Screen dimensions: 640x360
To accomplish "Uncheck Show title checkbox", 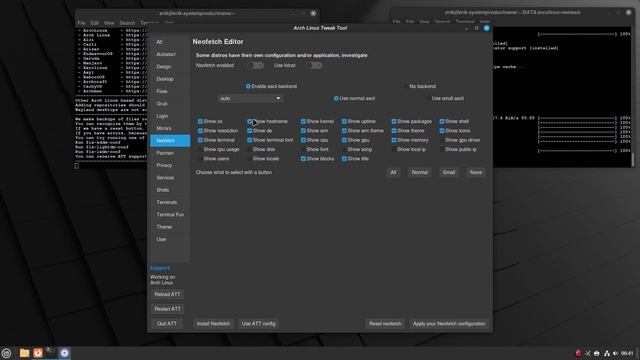I will [344, 159].
